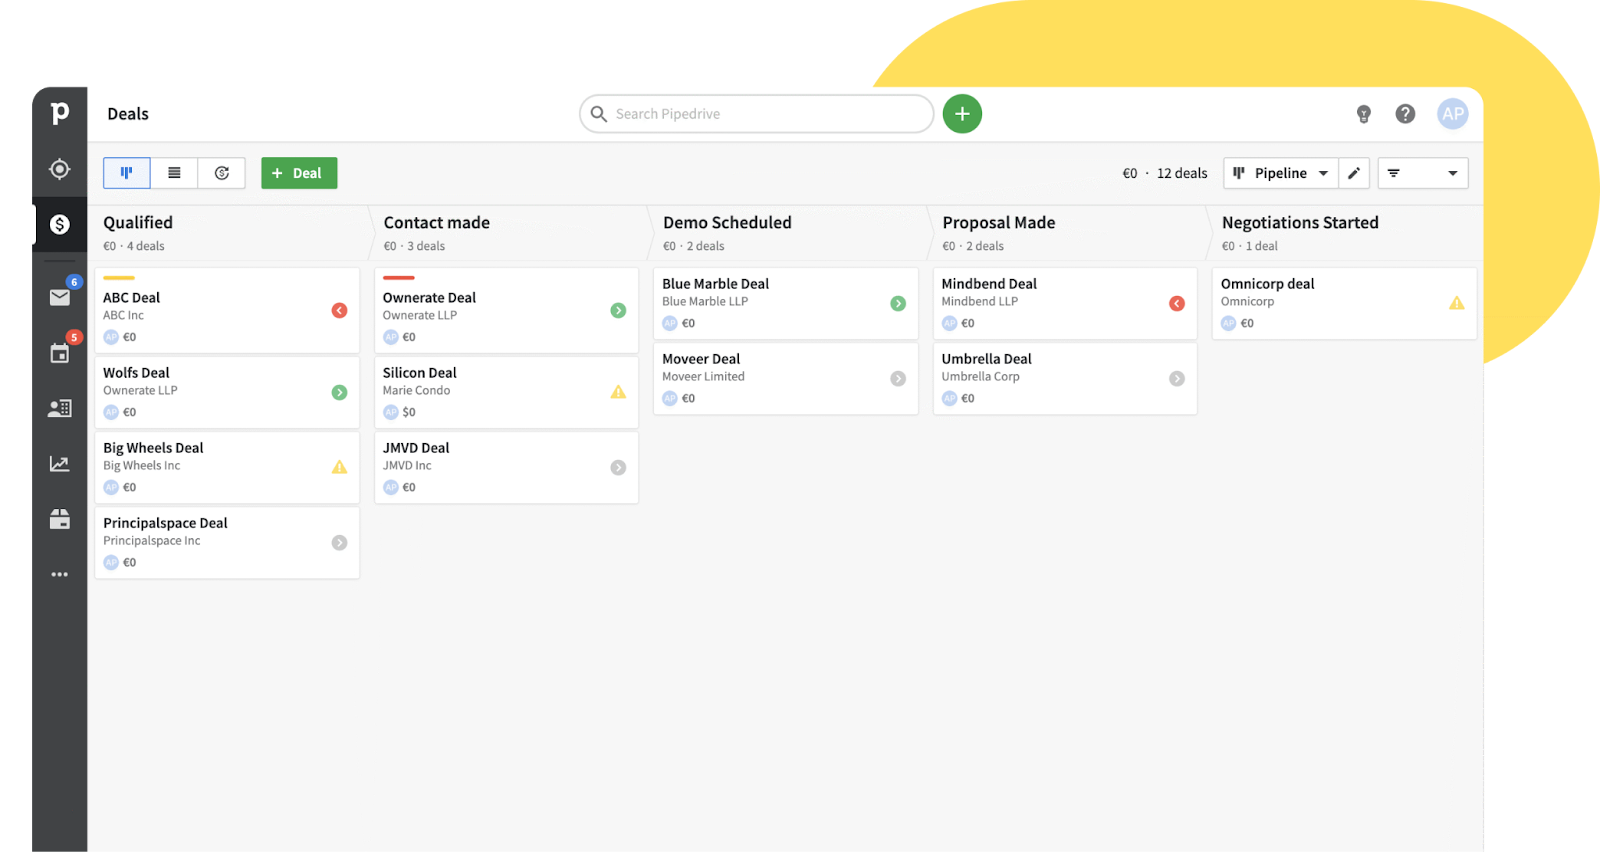Image resolution: width=1600 pixels, height=852 pixels.
Task: Open the Contacts icon in sidebar
Action: point(60,408)
